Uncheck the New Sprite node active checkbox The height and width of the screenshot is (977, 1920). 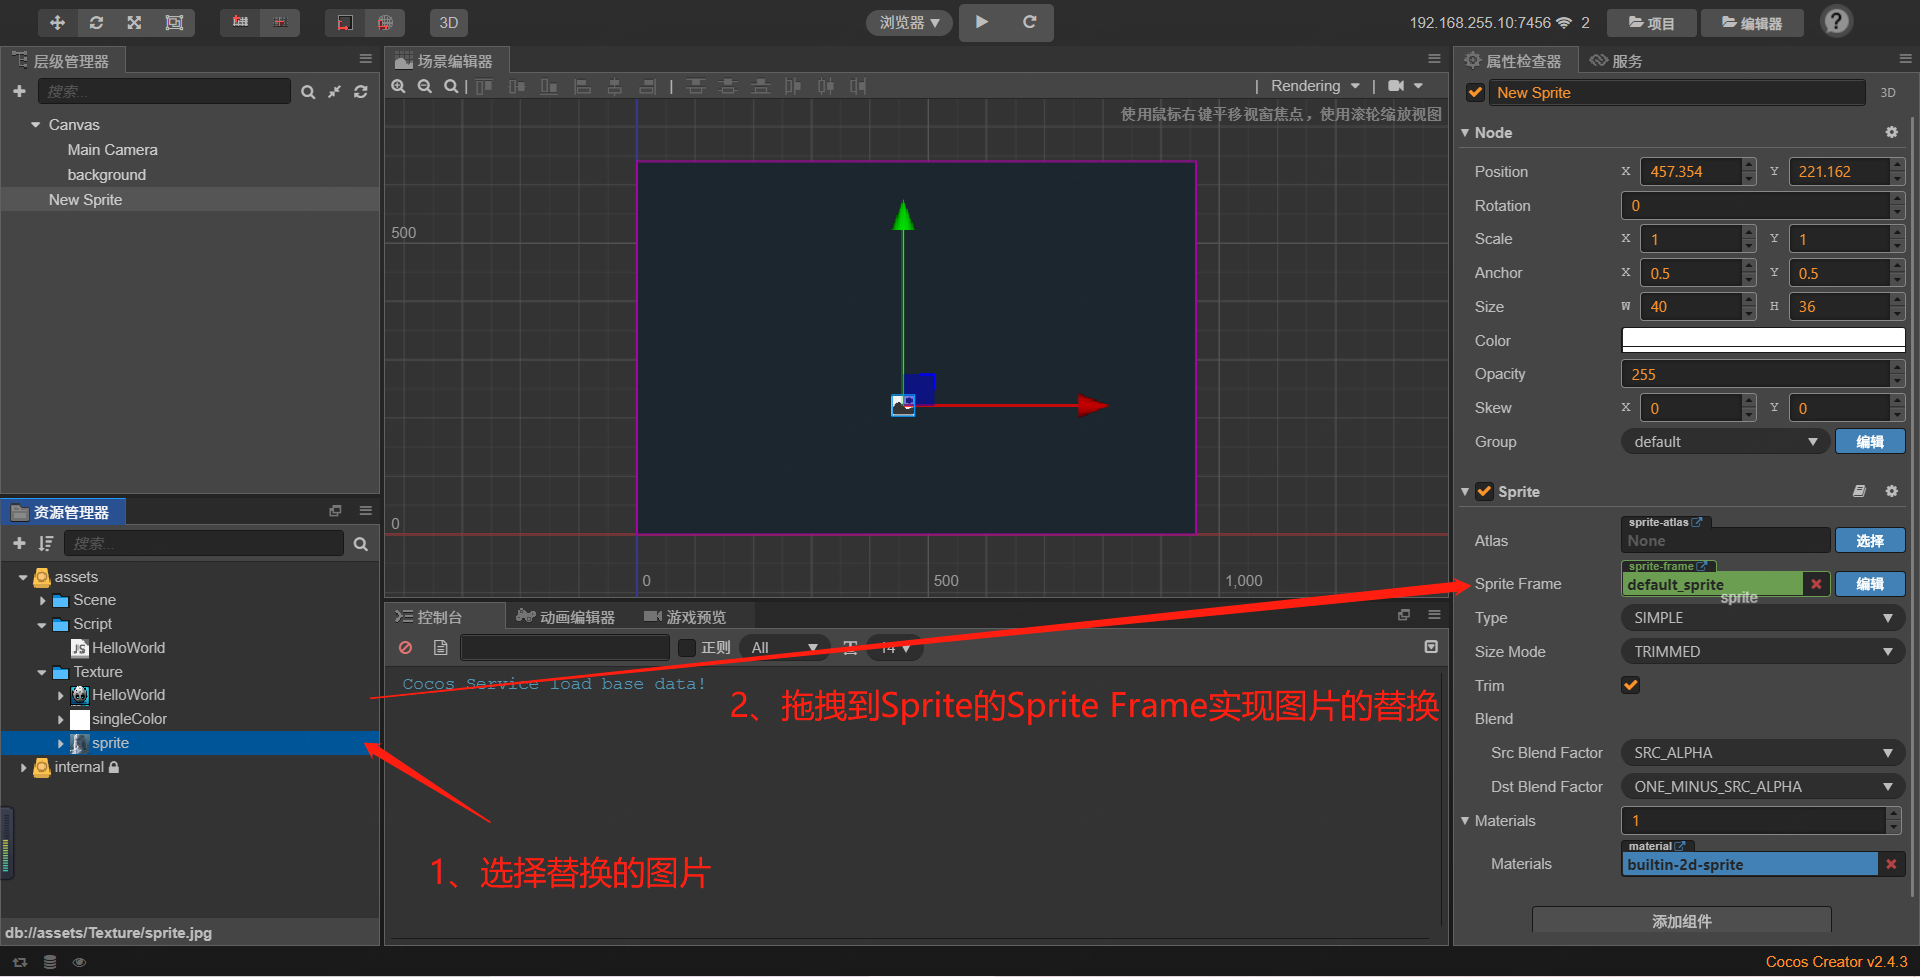click(x=1475, y=92)
